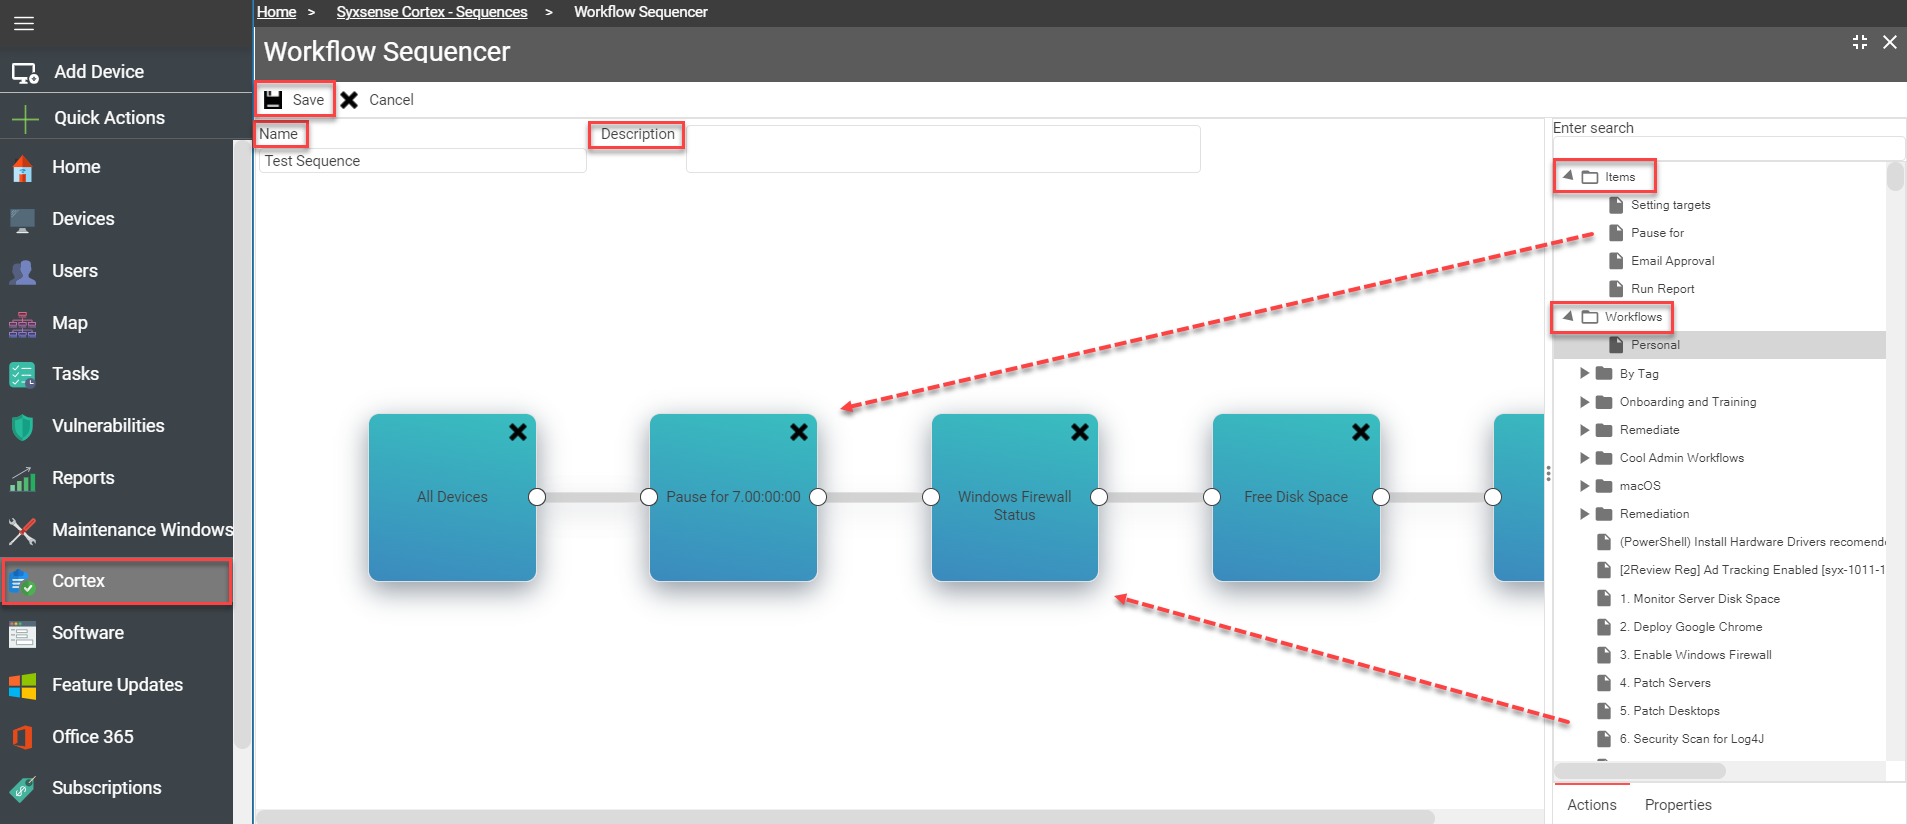The height and width of the screenshot is (824, 1907).
Task: Open Syxsense Cortex - Sequences breadcrumb
Action: click(432, 12)
